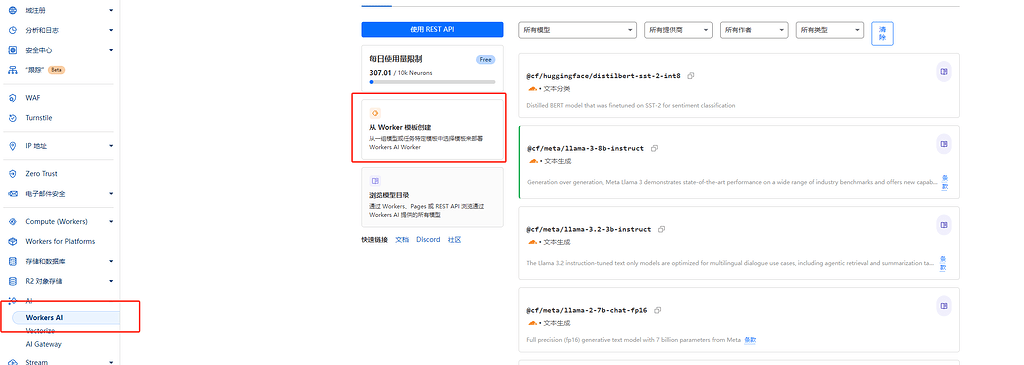The height and width of the screenshot is (365, 1024).
Task: Expand the 安全中心 sidebar arrow
Action: 112,50
